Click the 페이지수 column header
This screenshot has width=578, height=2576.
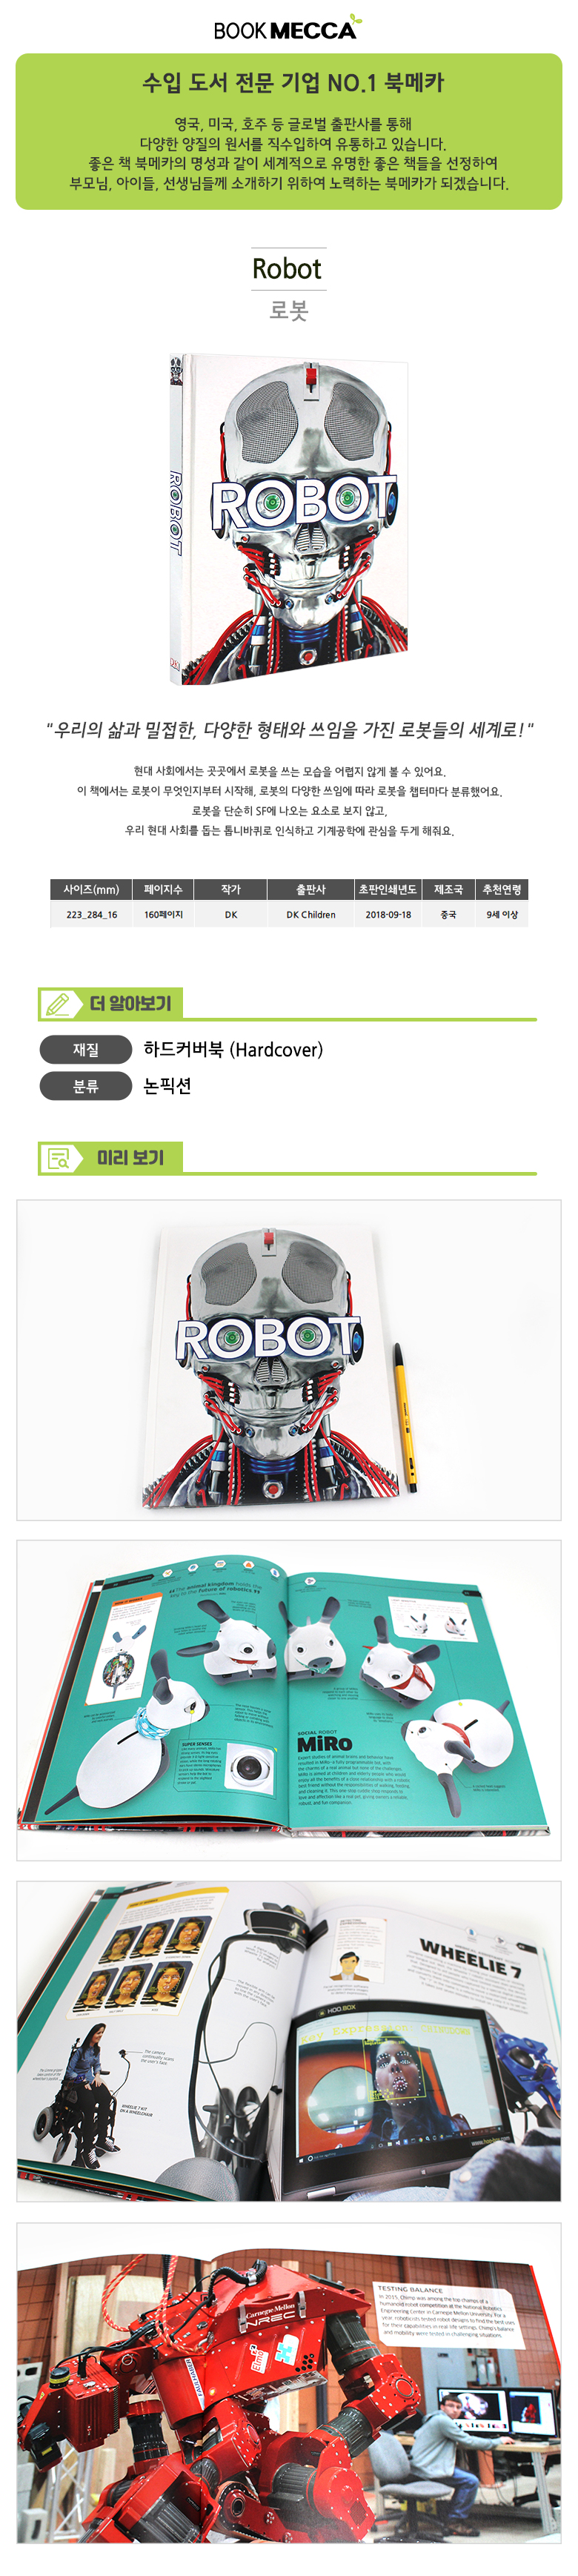[163, 889]
